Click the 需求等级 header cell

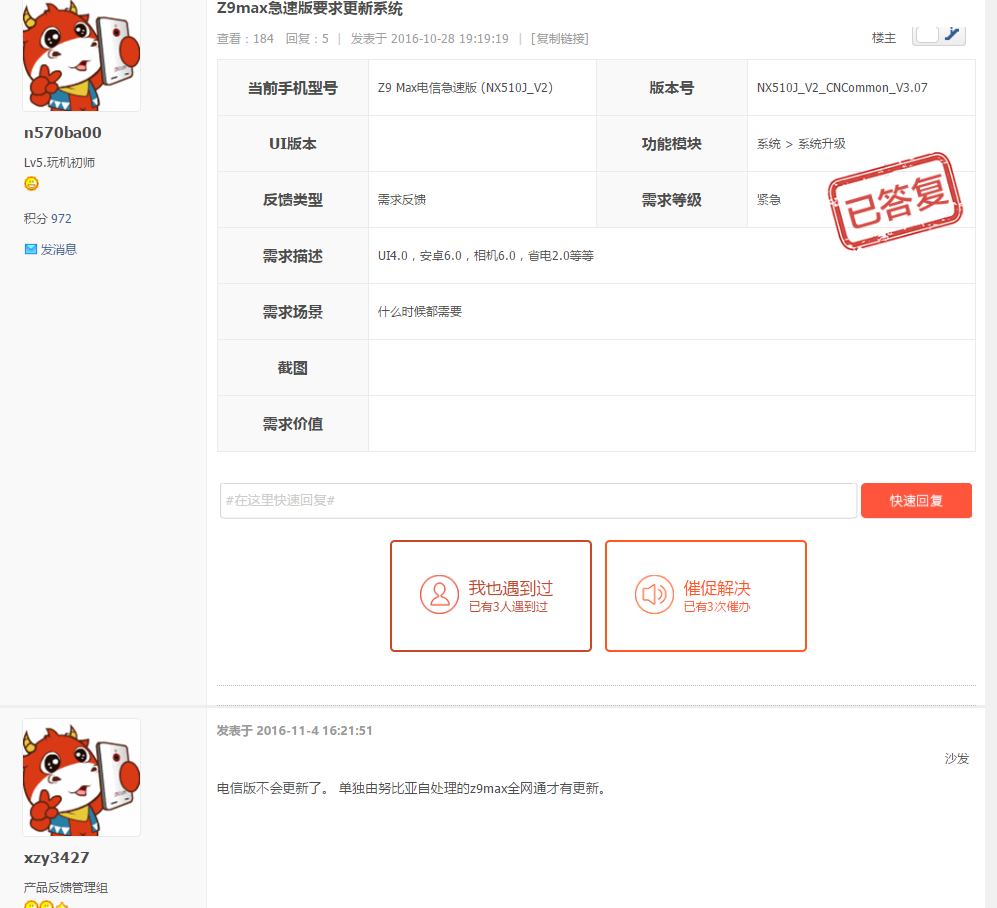coord(671,200)
